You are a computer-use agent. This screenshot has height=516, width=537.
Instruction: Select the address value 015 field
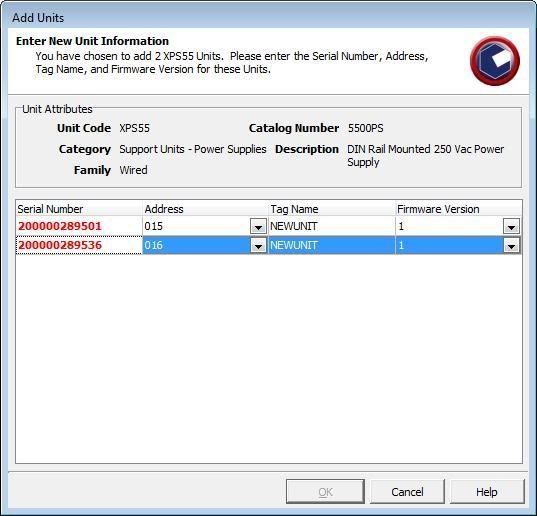pos(197,226)
